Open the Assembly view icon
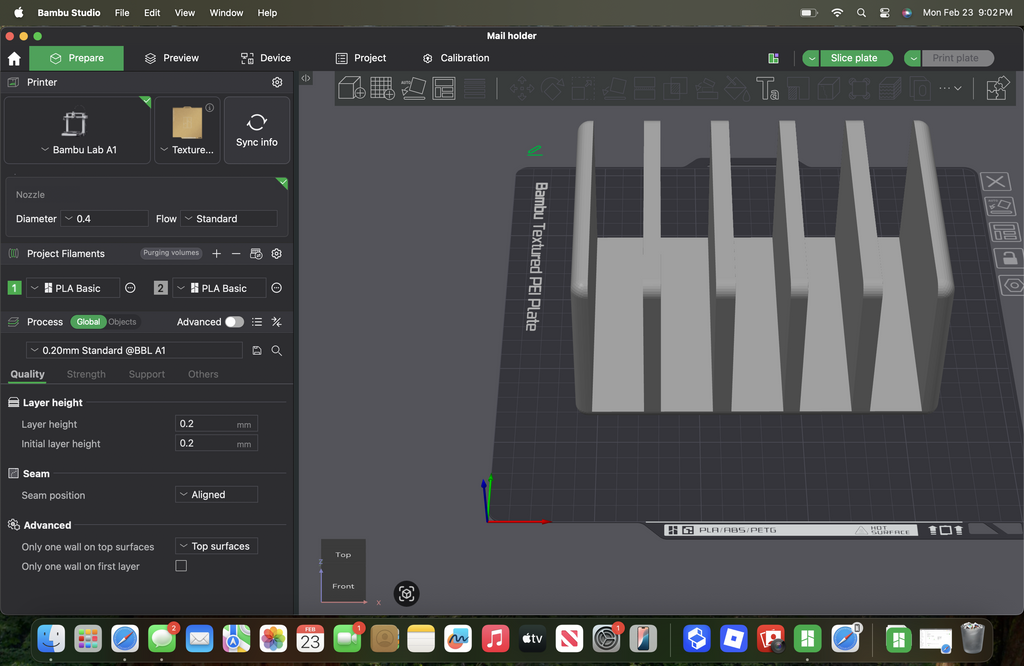Viewport: 1024px width, 666px height. click(997, 88)
